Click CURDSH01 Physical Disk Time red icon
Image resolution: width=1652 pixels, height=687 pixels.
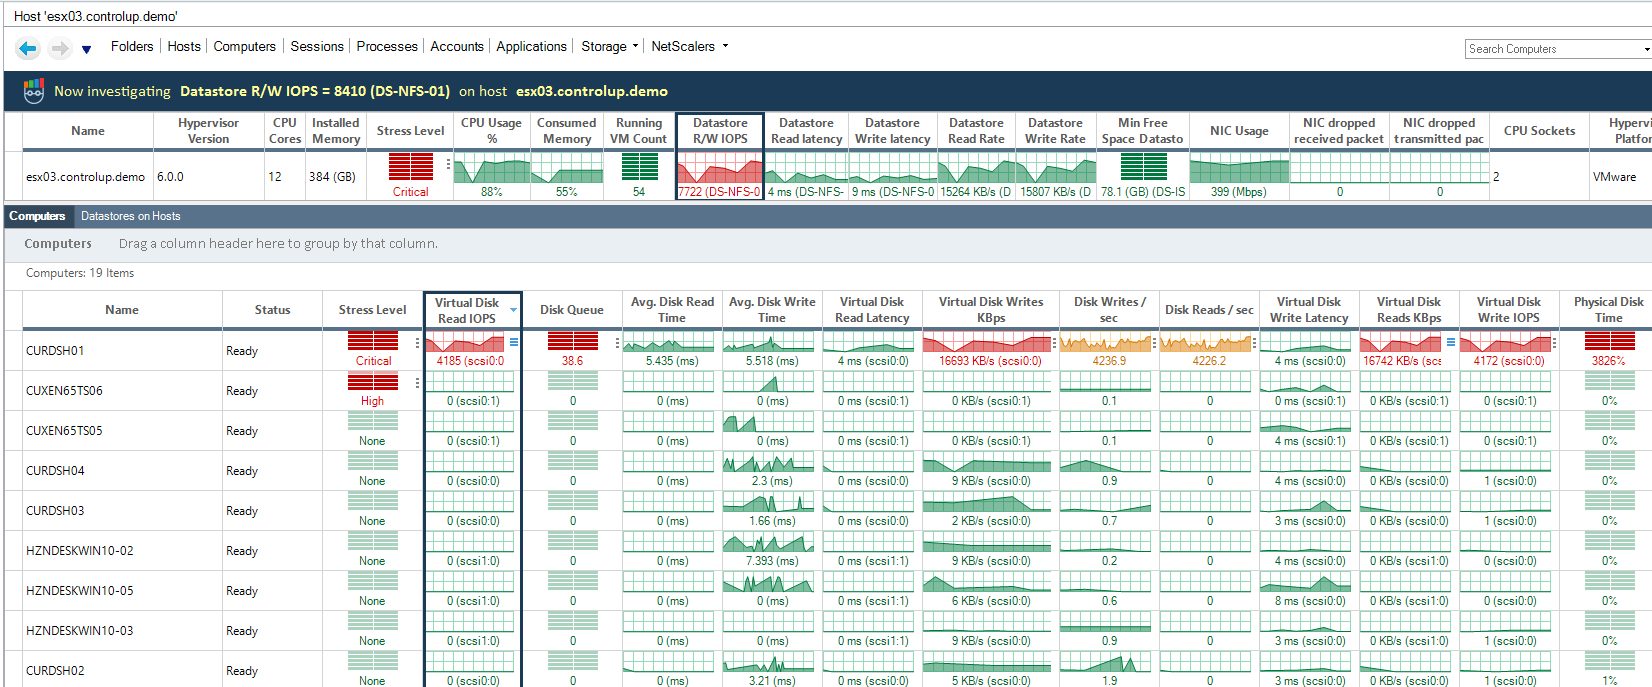point(1609,341)
